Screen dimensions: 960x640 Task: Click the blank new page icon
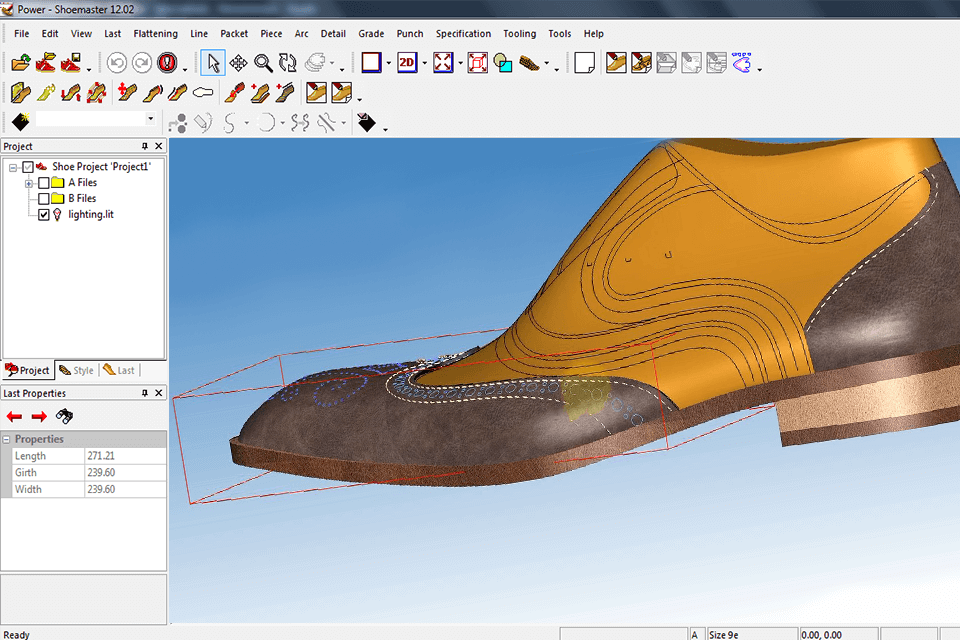(585, 63)
